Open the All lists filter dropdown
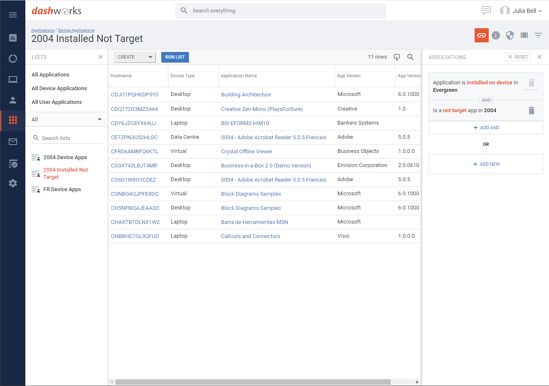The width and height of the screenshot is (549, 386). (67, 119)
